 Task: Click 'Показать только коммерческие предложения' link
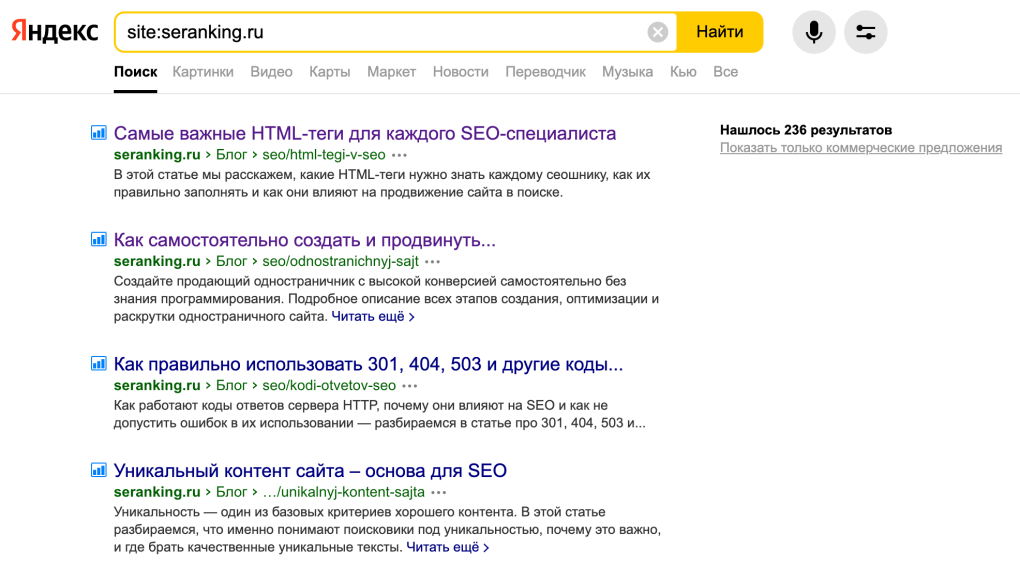pos(860,148)
